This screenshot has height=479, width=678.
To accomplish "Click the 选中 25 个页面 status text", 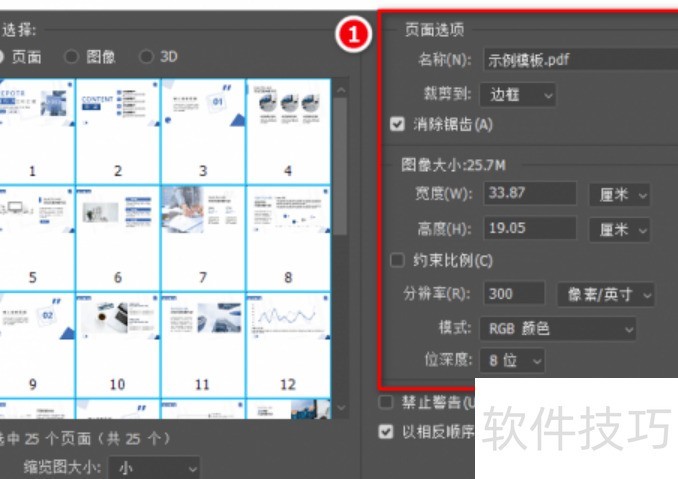I will coord(85,438).
